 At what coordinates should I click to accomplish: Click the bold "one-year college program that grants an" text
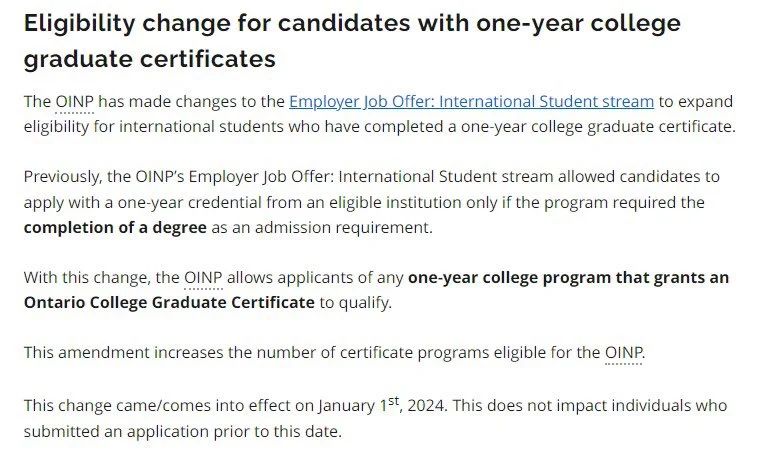(568, 278)
